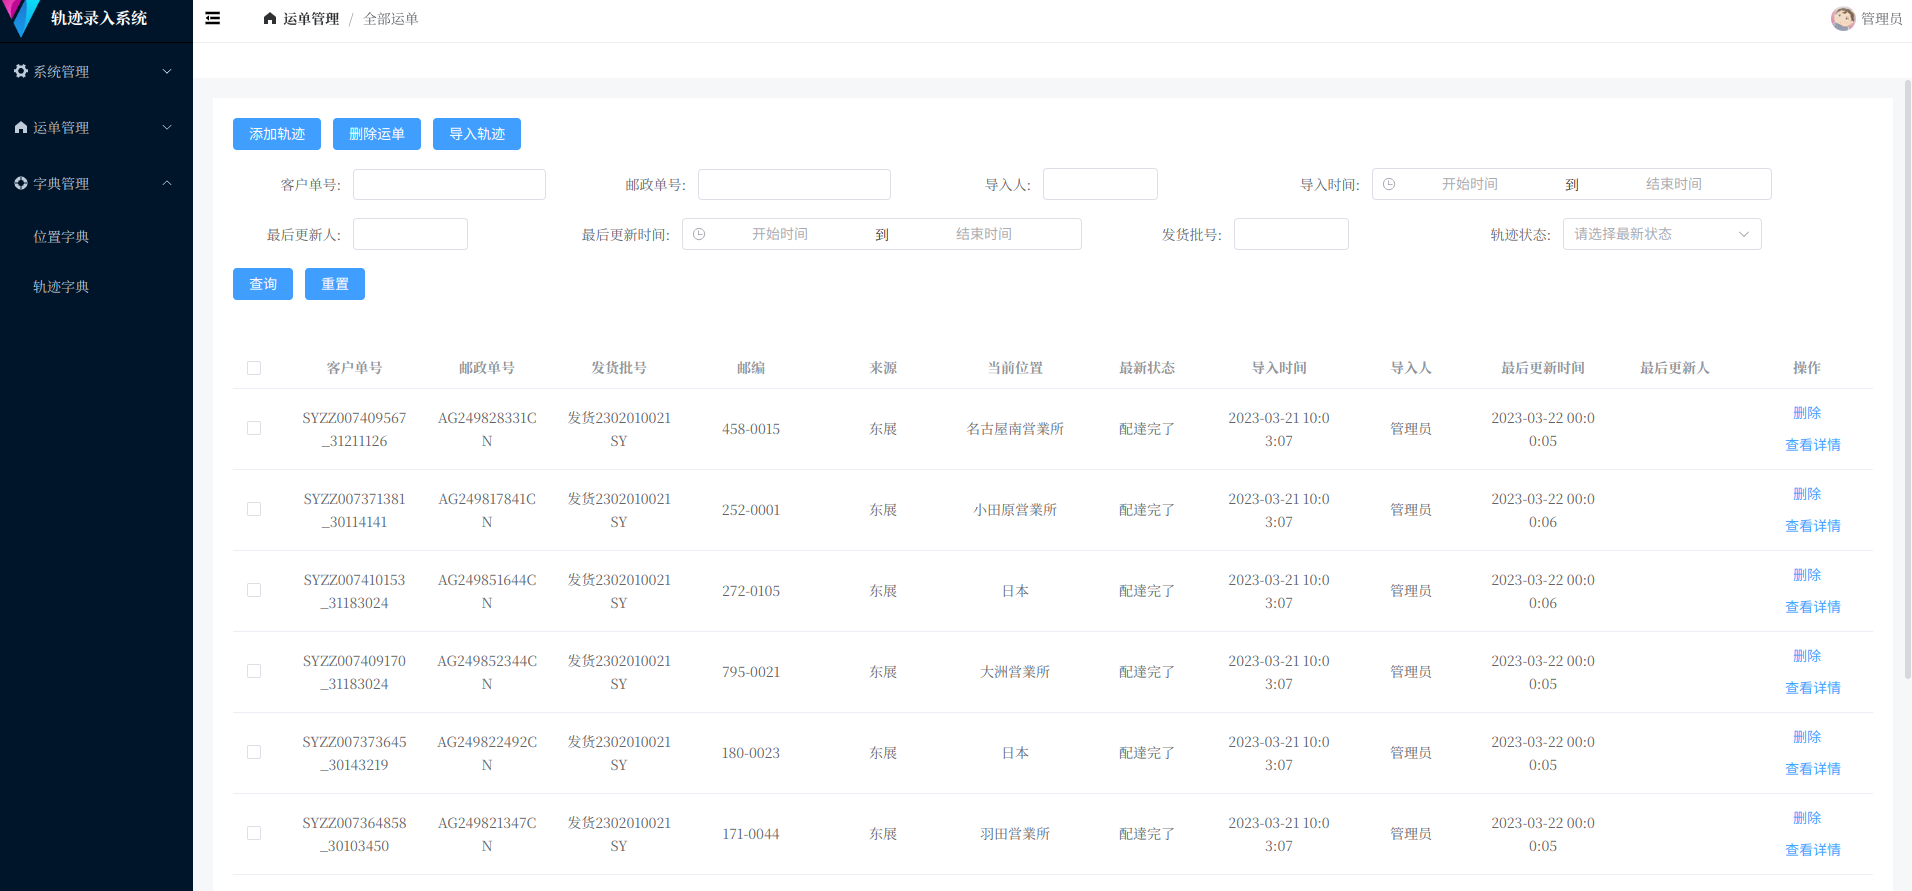Click 管理员 username at top right
This screenshot has width=1912, height=891.
pyautogui.click(x=1881, y=19)
